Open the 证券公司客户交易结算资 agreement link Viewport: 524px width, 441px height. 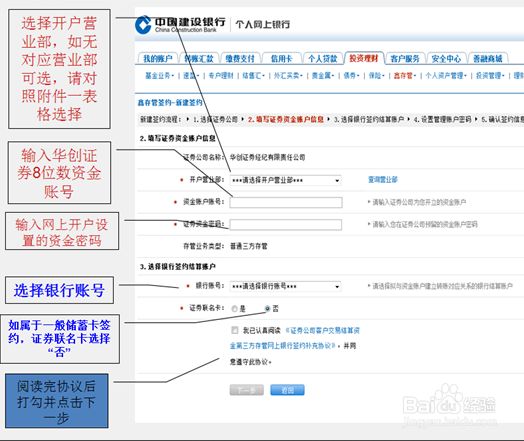point(322,331)
